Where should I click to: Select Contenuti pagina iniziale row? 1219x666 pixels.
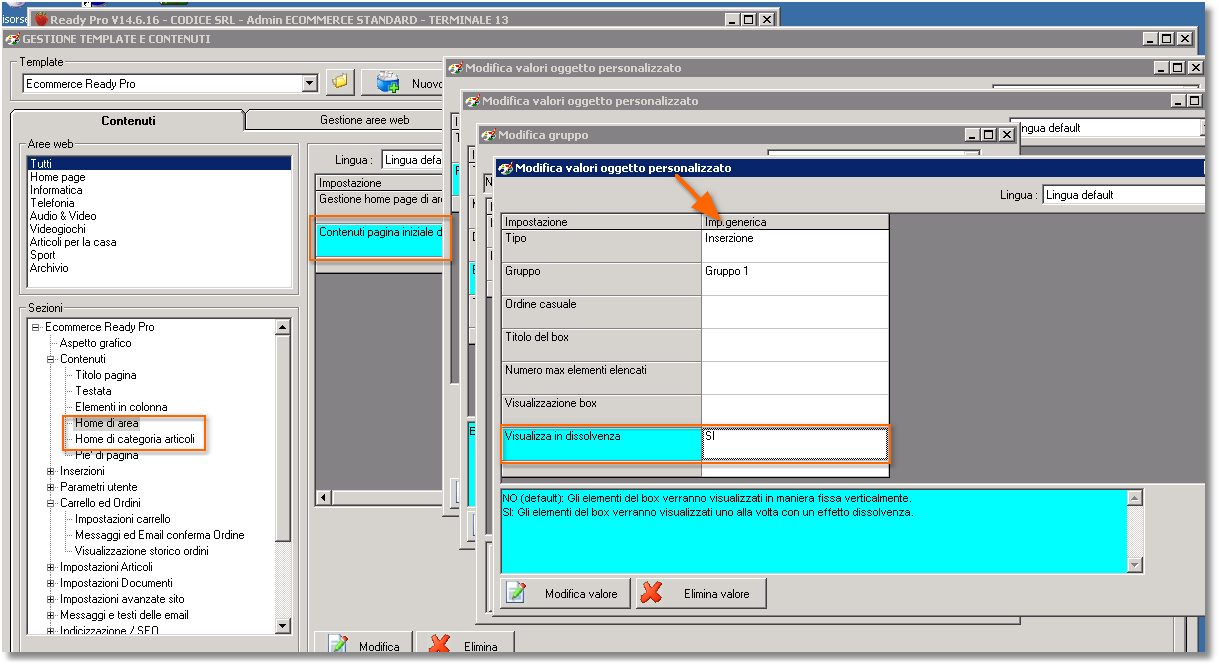point(380,239)
